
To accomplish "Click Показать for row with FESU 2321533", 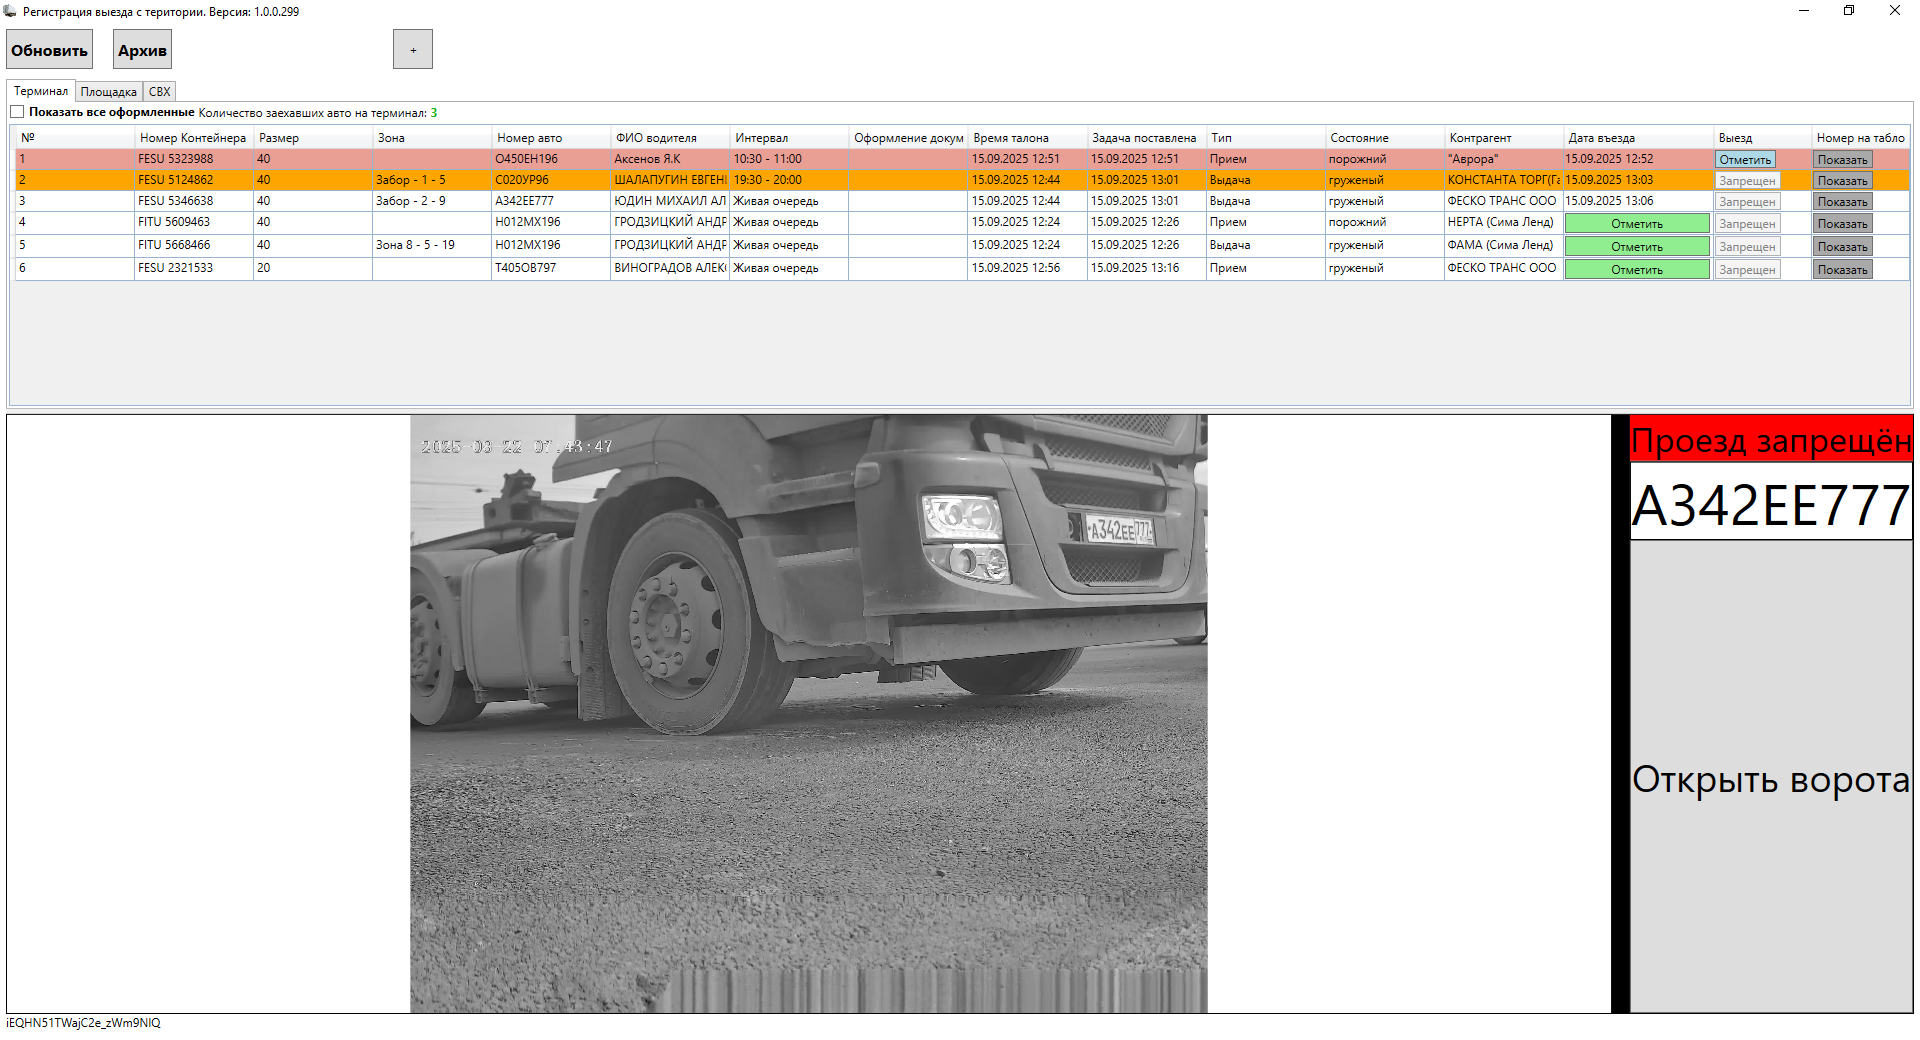I will [x=1842, y=270].
